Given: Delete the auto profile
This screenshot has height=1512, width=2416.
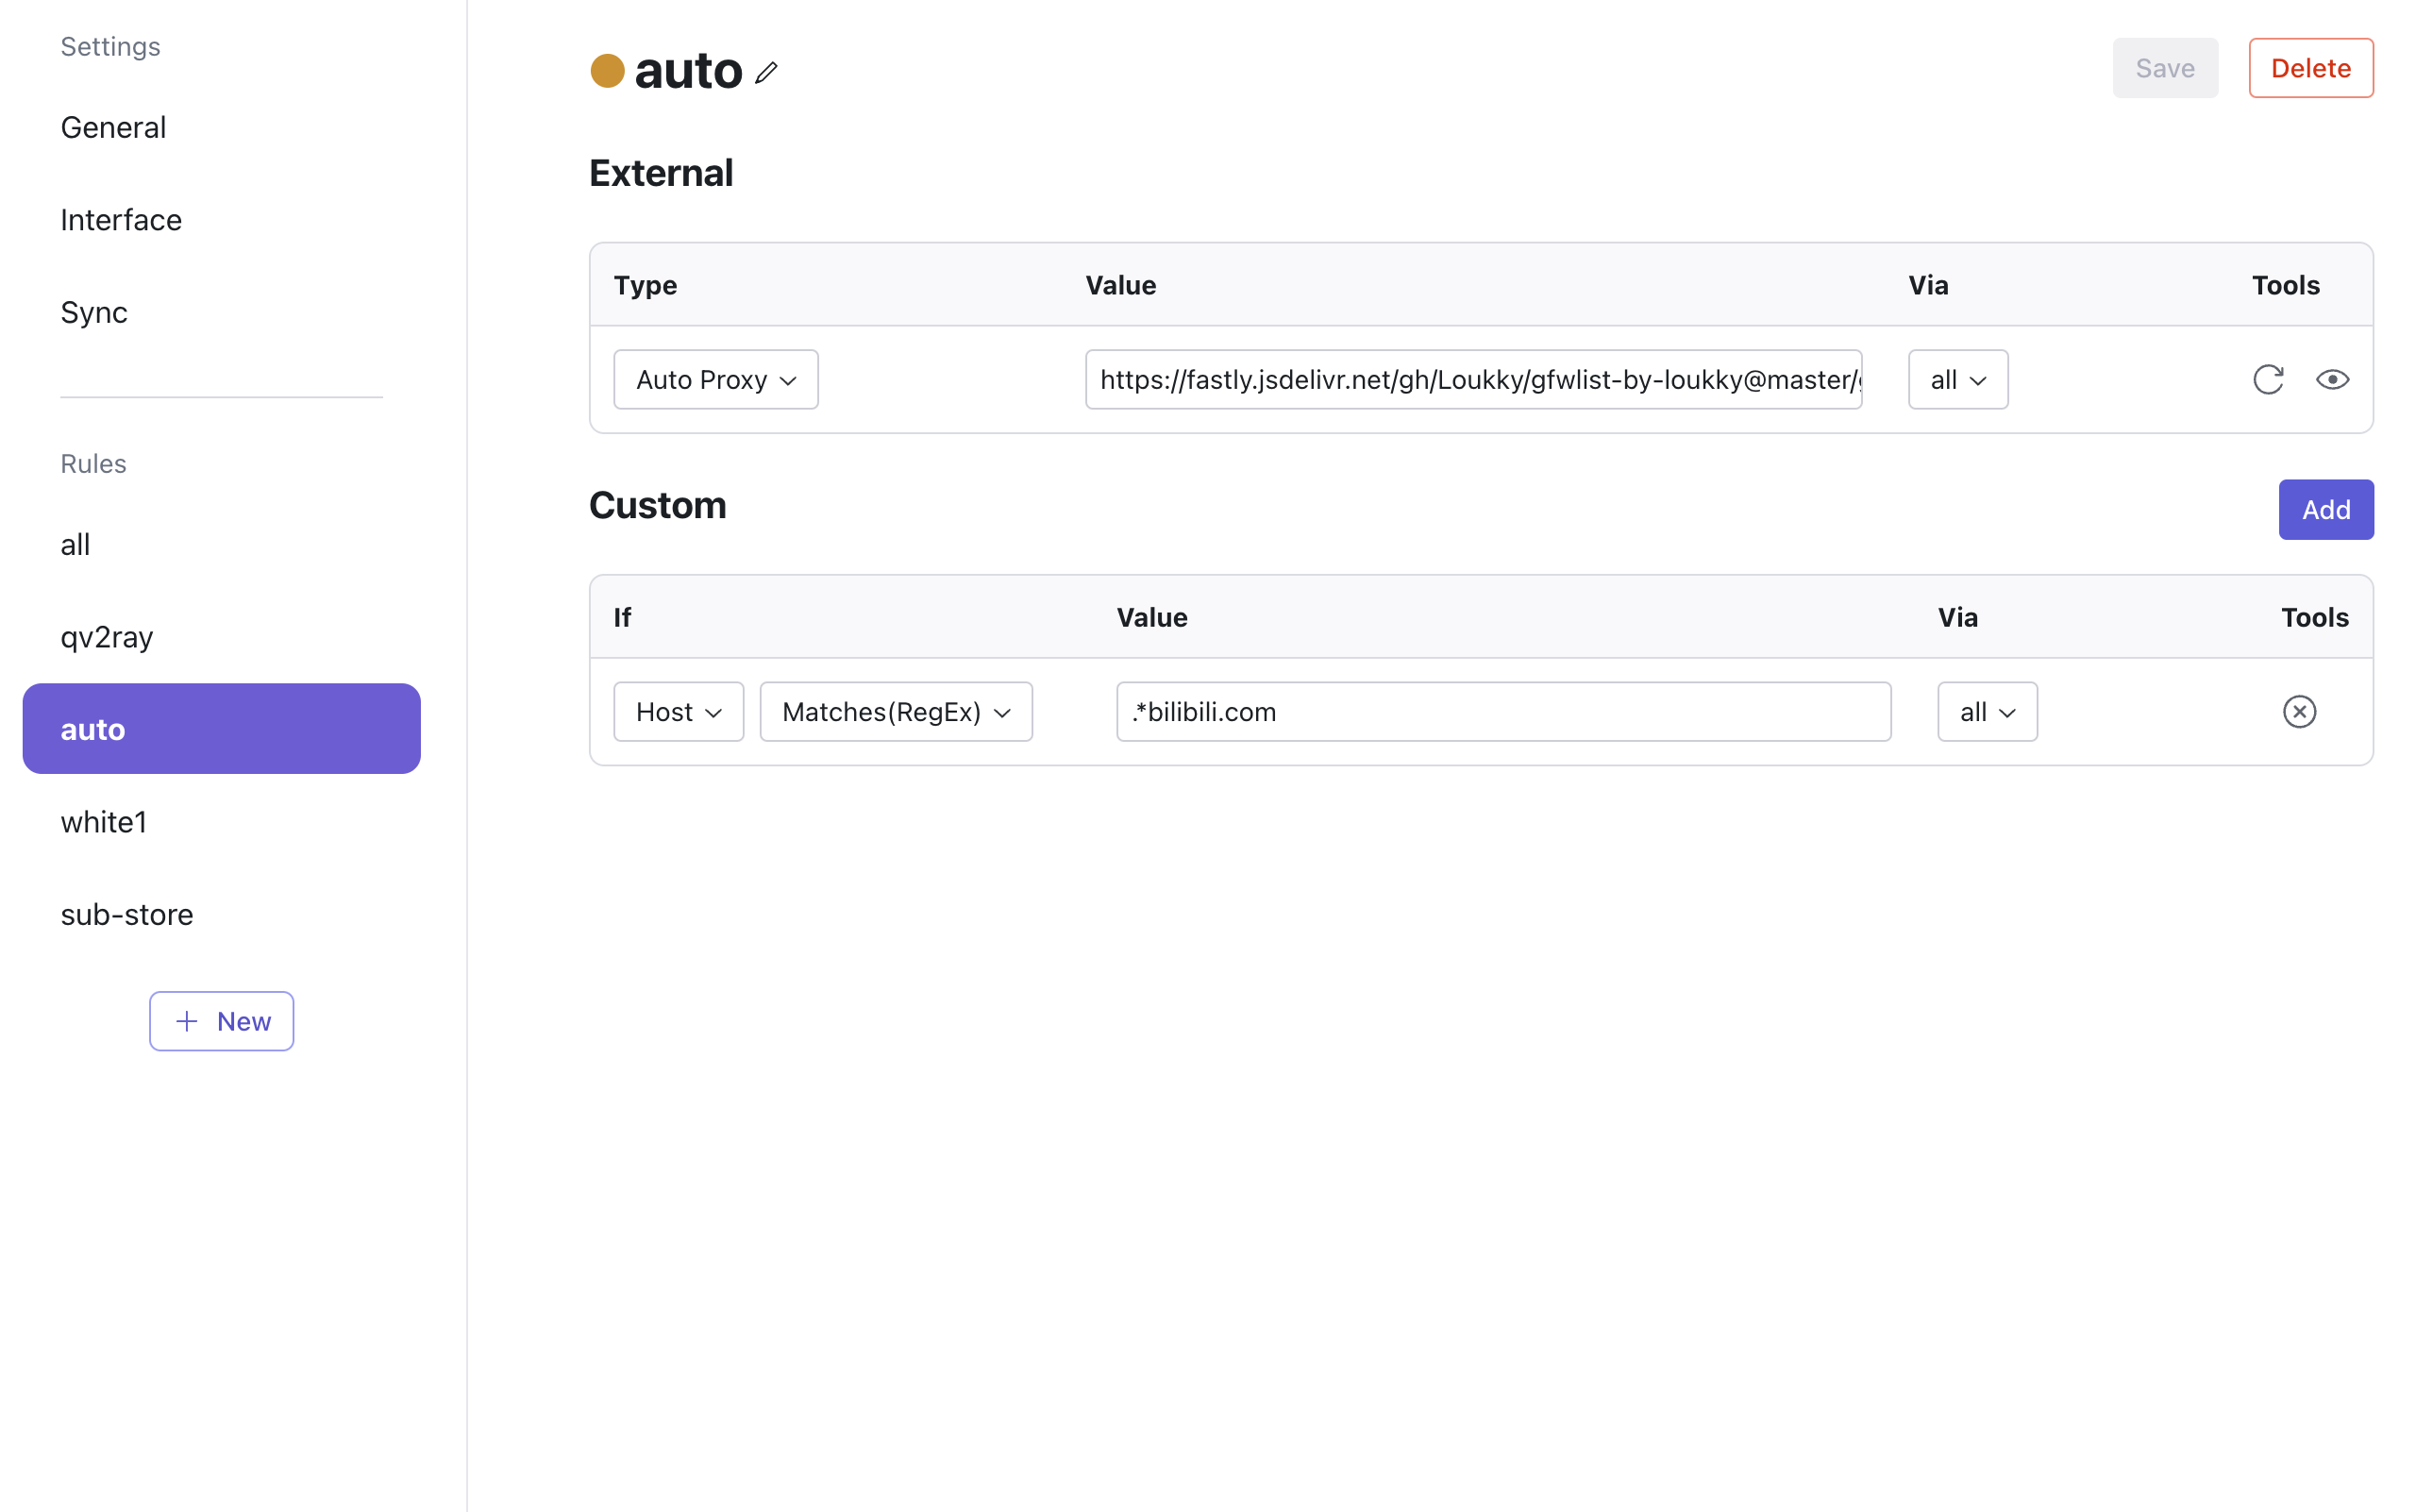Looking at the screenshot, I should pyautogui.click(x=2310, y=67).
